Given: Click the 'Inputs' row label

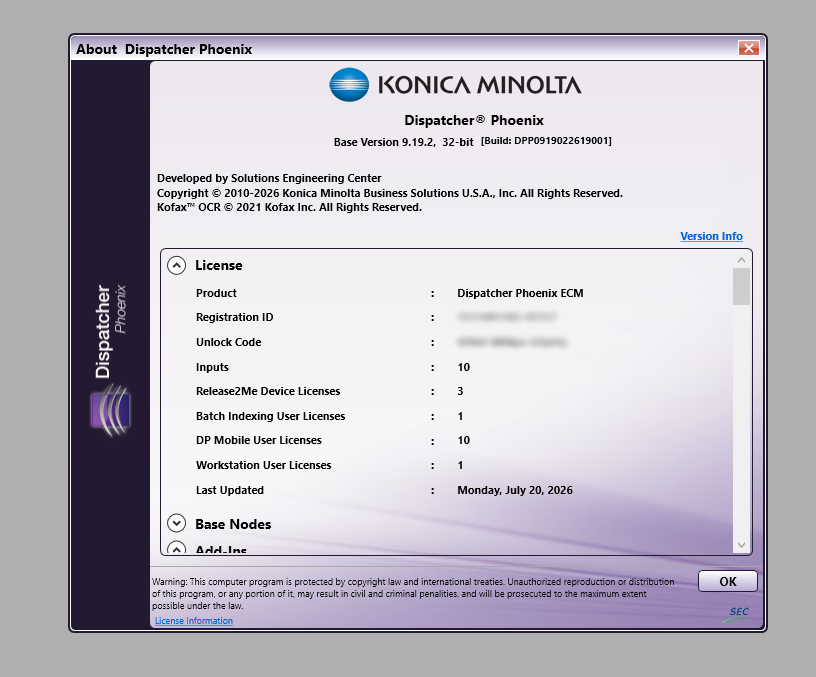Looking at the screenshot, I should (212, 367).
